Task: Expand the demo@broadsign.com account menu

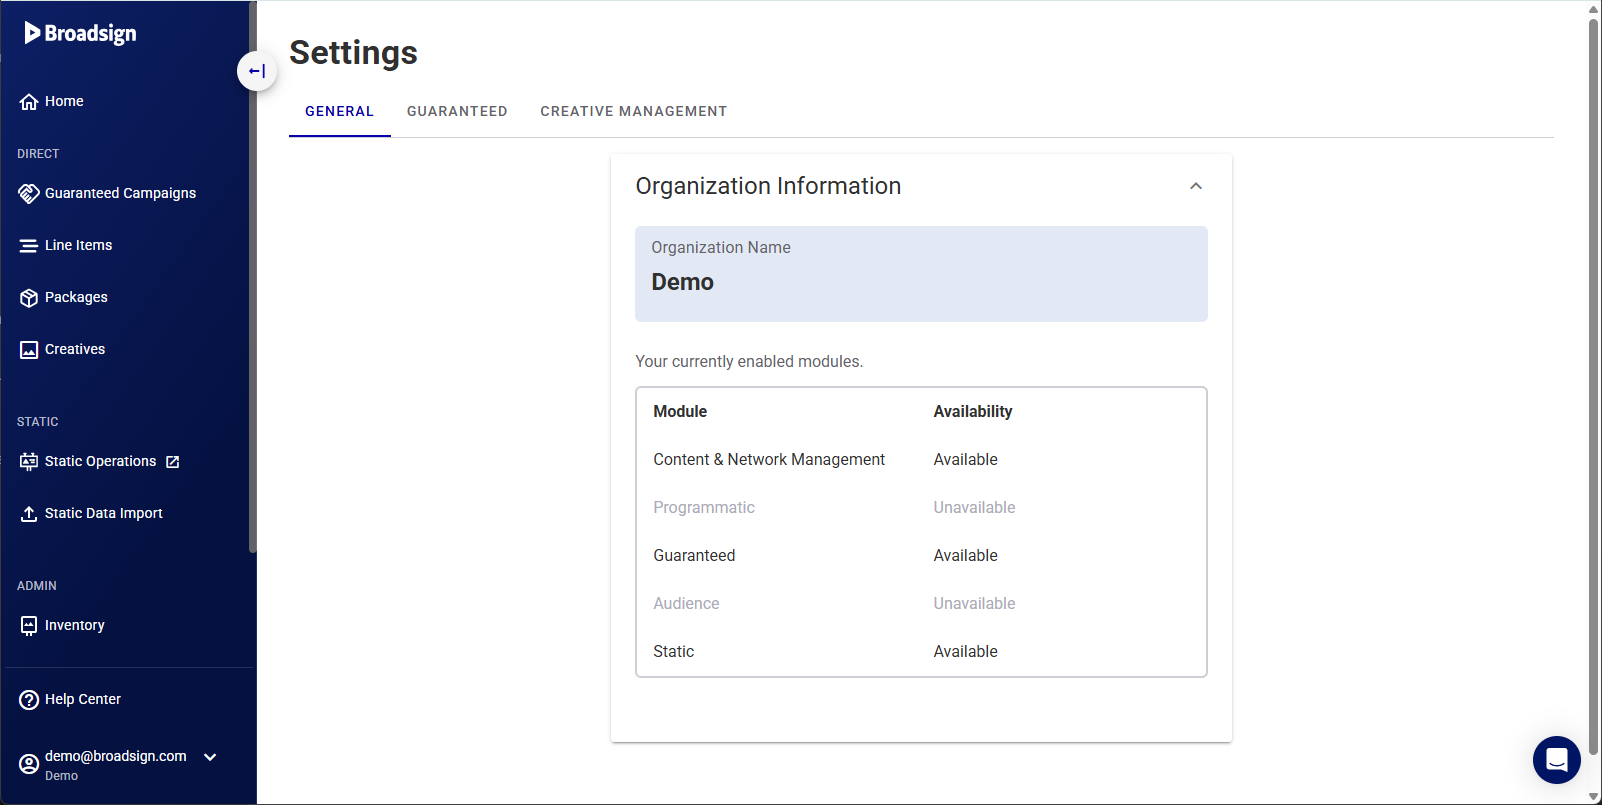Action: click(x=210, y=757)
